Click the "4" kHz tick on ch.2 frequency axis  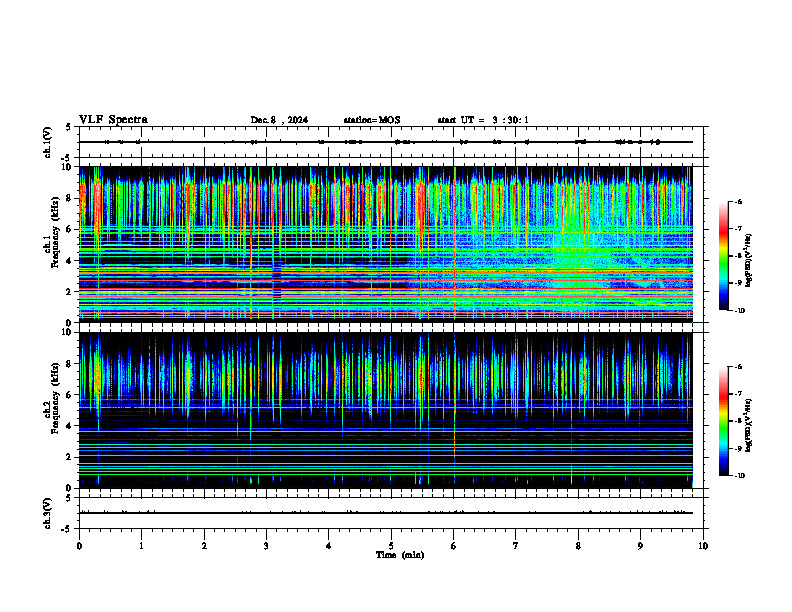[70, 426]
